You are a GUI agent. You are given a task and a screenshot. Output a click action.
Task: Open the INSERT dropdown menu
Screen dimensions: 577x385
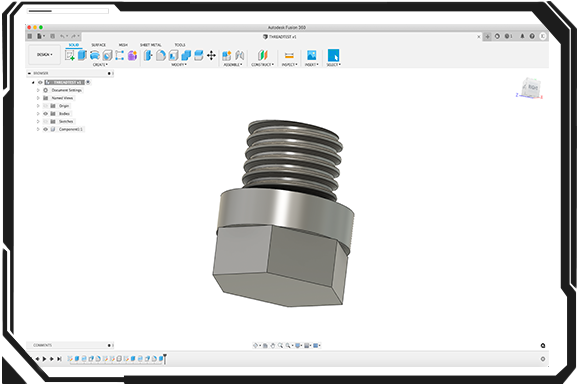pyautogui.click(x=311, y=65)
